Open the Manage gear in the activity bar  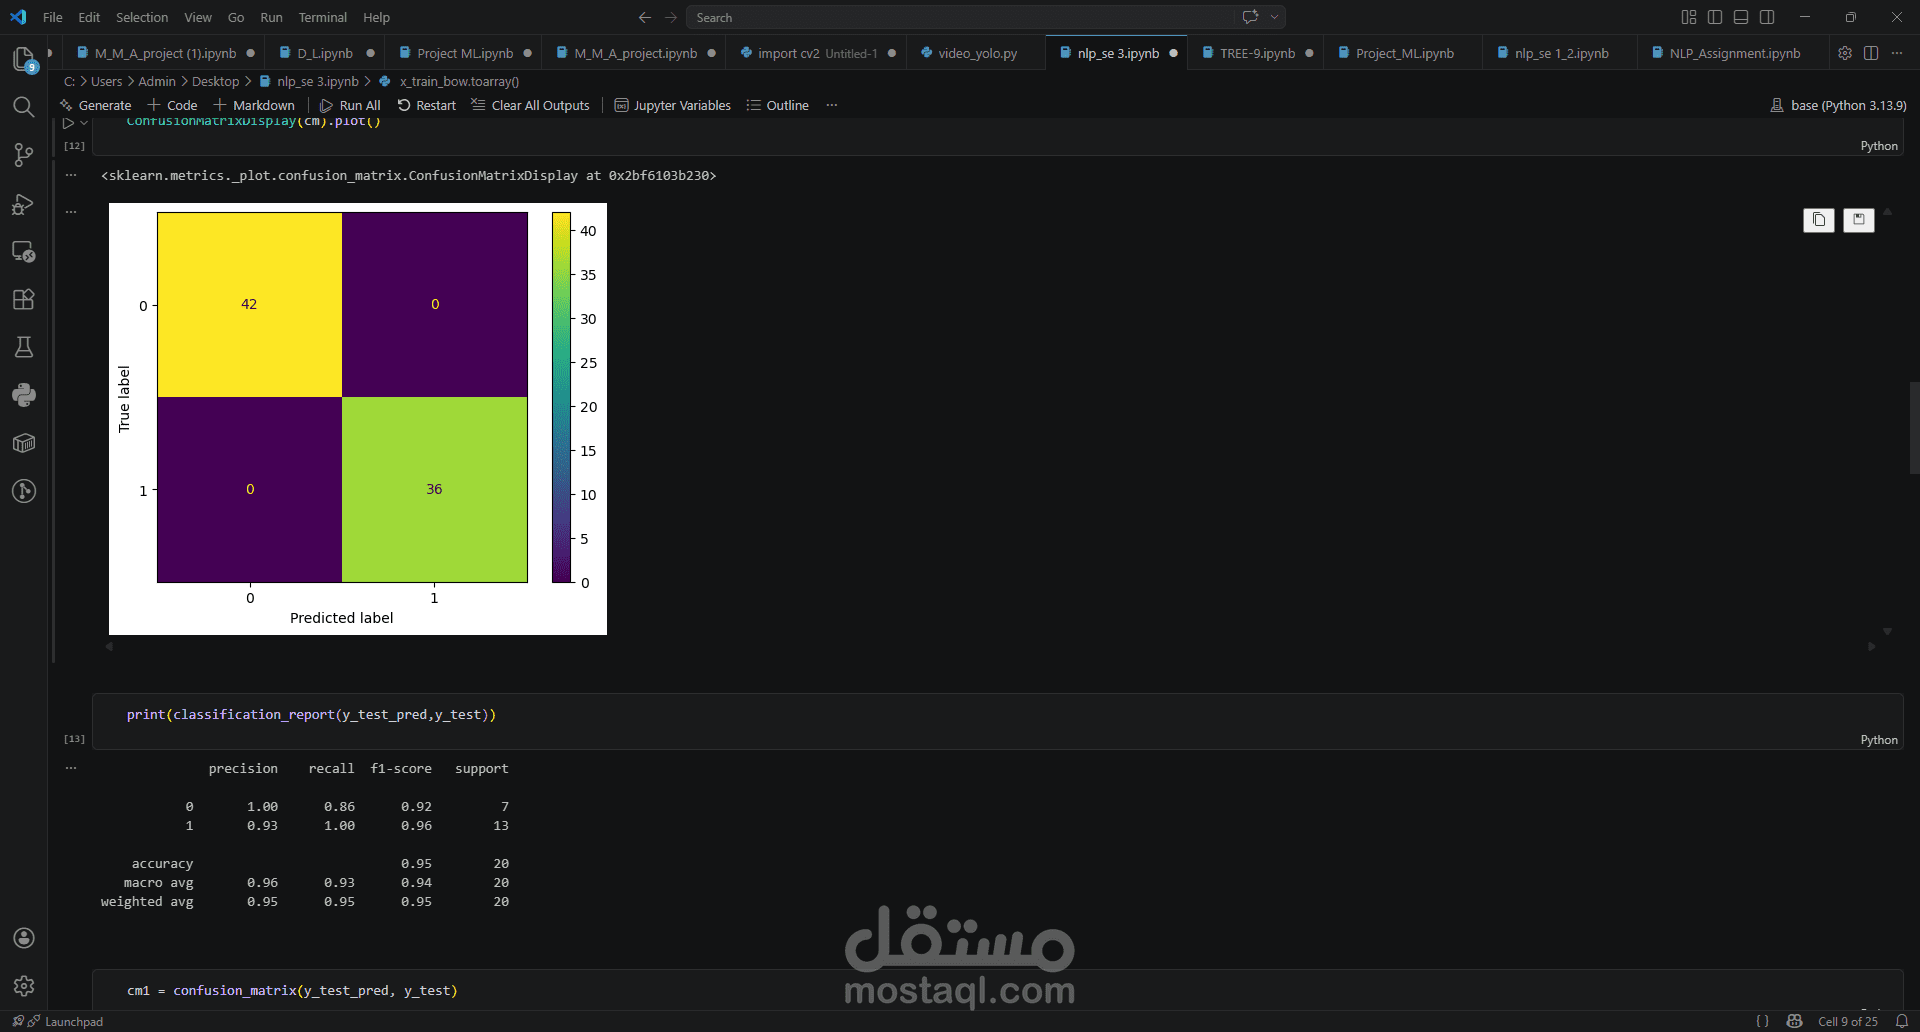coord(24,986)
